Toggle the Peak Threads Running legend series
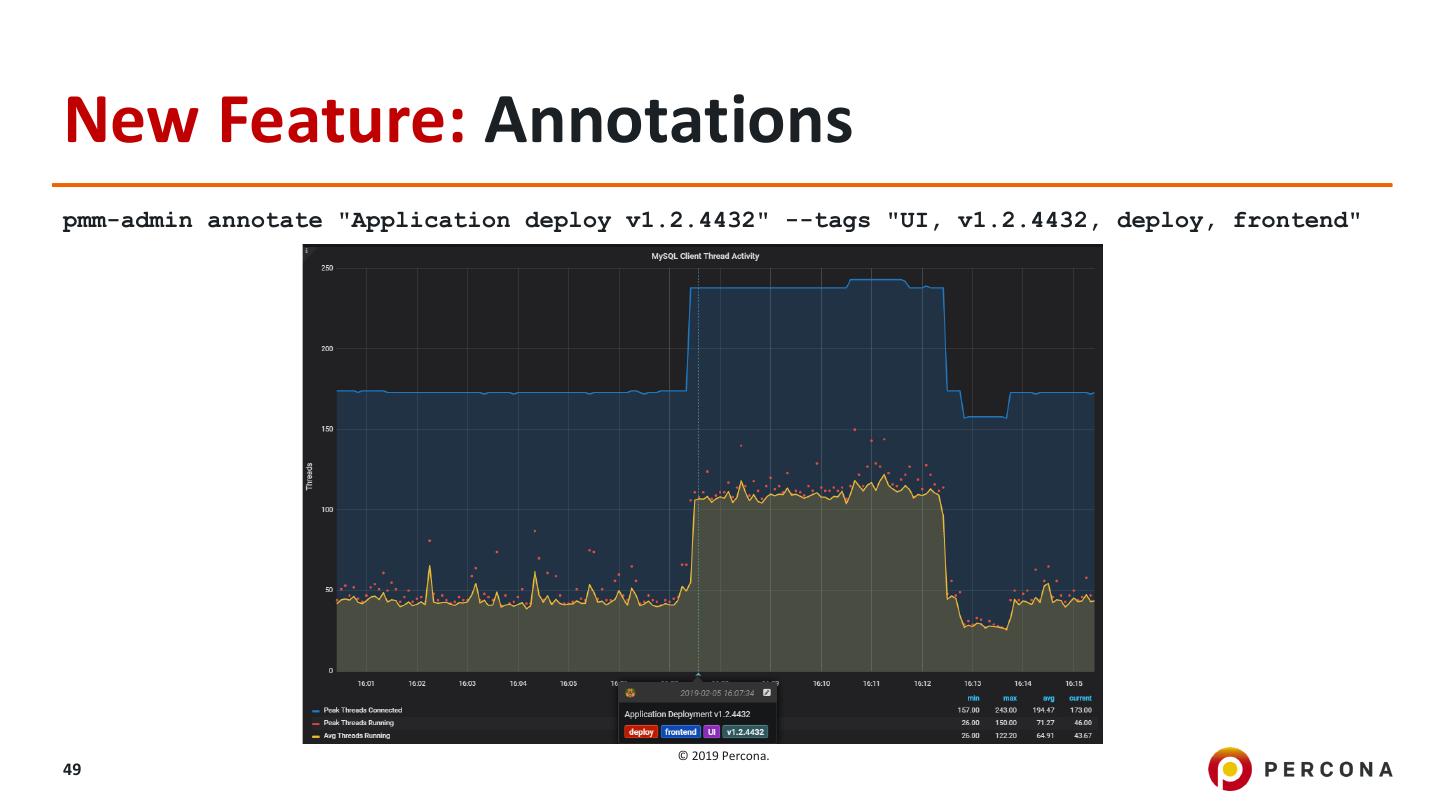The height and width of the screenshot is (810, 1440). [x=359, y=722]
